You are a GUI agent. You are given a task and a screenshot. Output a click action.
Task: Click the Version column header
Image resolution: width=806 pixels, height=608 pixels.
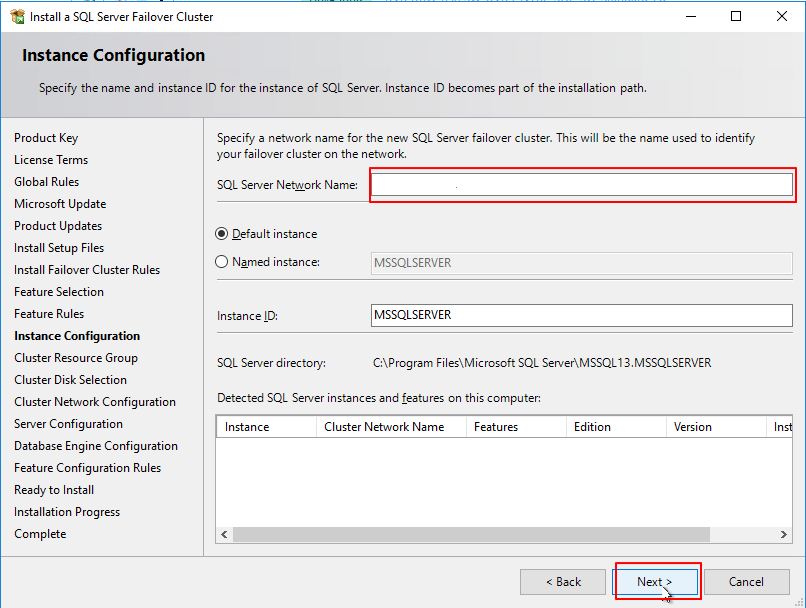click(716, 427)
